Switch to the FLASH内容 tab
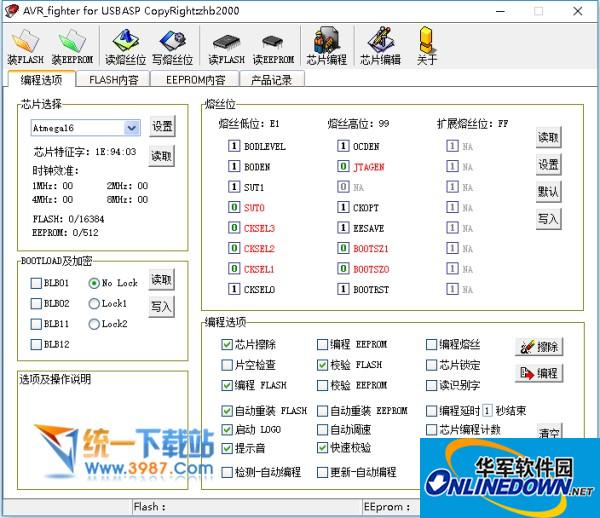600x518 pixels. 113,80
